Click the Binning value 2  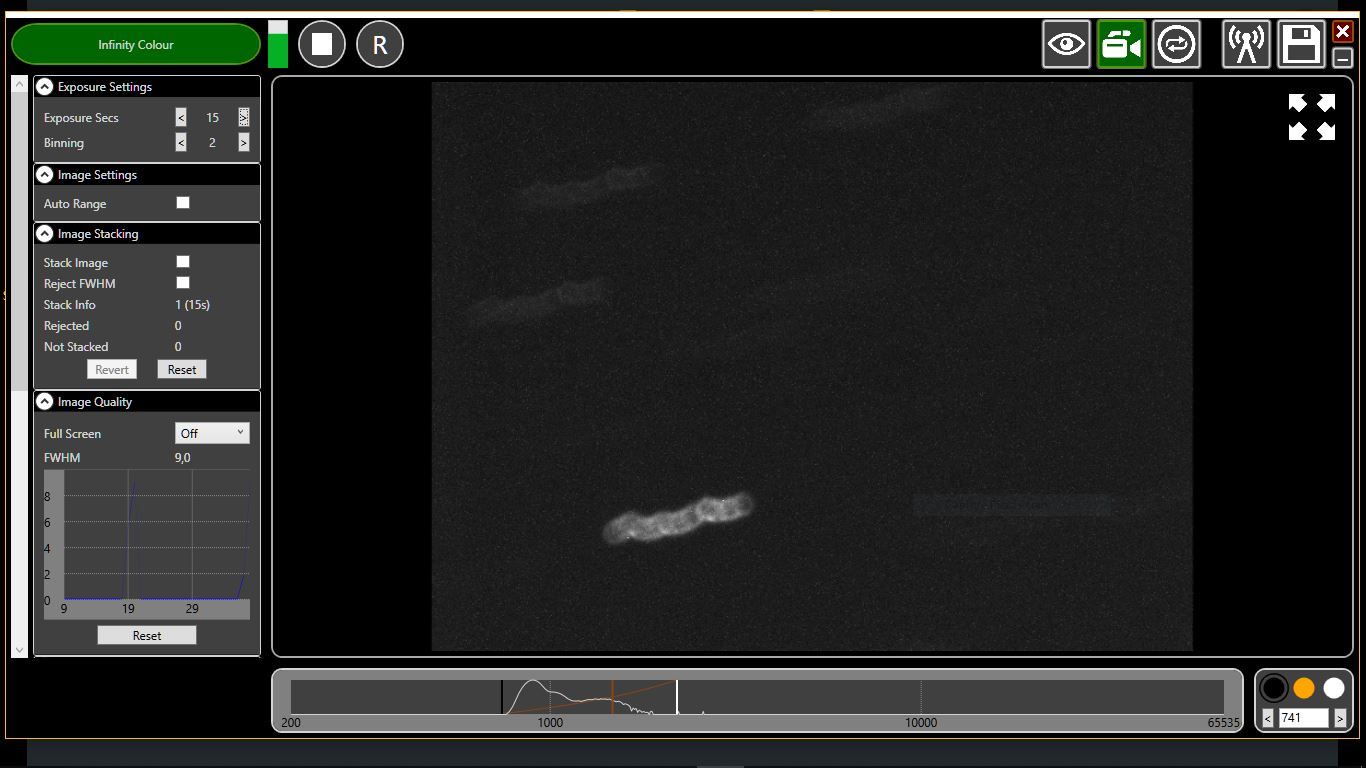pos(212,143)
